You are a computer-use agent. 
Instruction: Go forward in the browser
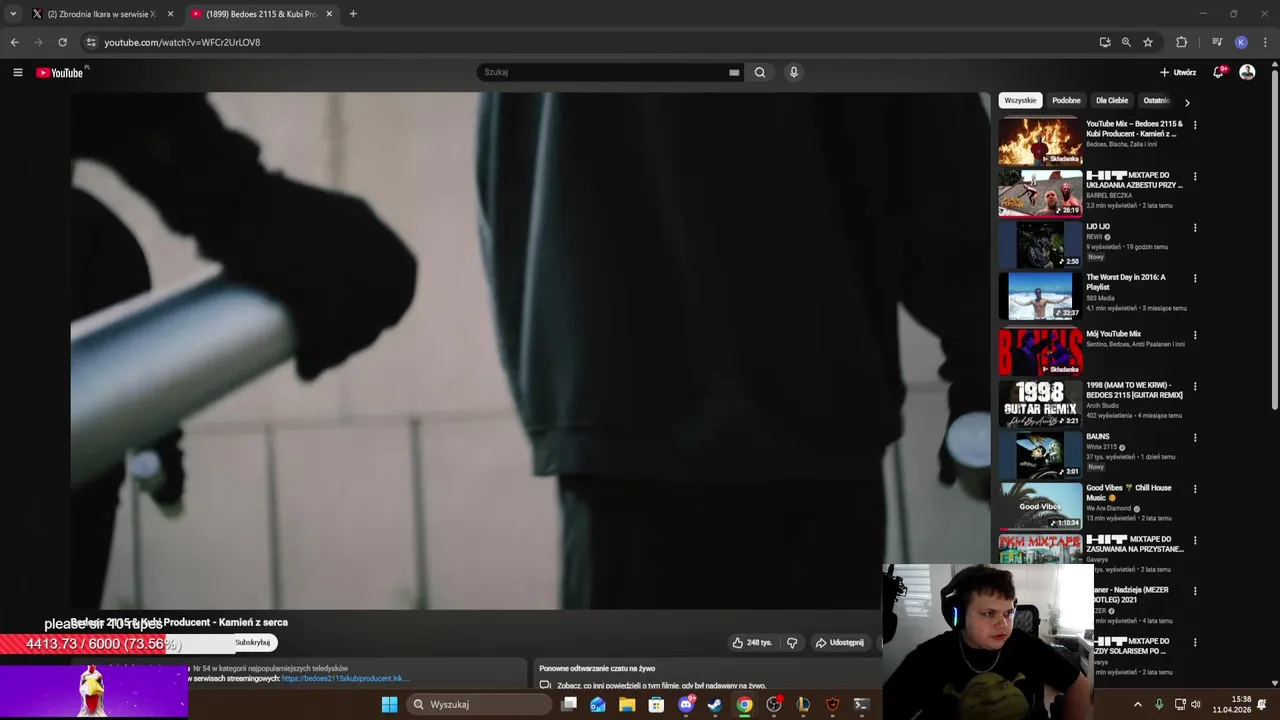click(x=38, y=42)
